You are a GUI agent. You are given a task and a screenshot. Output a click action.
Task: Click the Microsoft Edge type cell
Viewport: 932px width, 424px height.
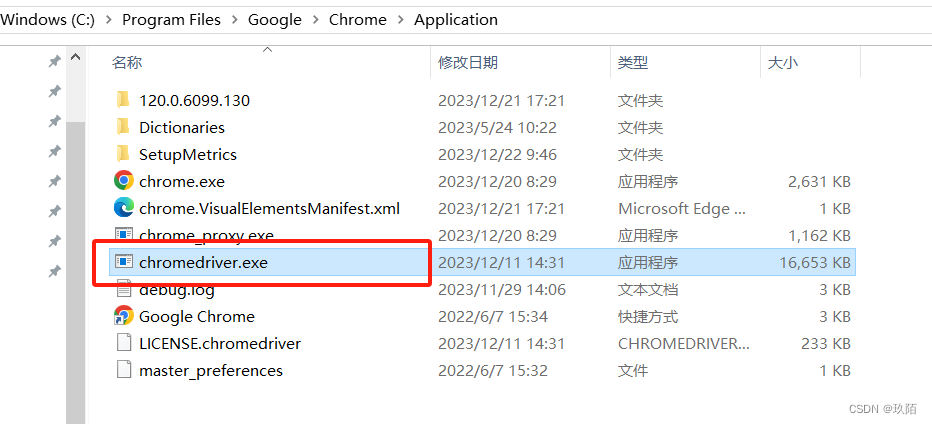click(x=682, y=209)
